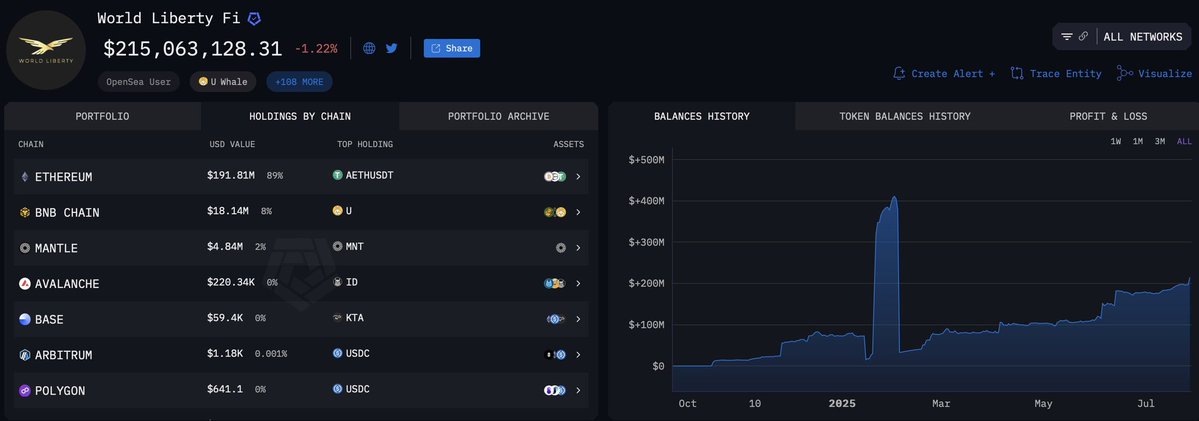
Task: Click the MNT token icon
Action: 337,246
